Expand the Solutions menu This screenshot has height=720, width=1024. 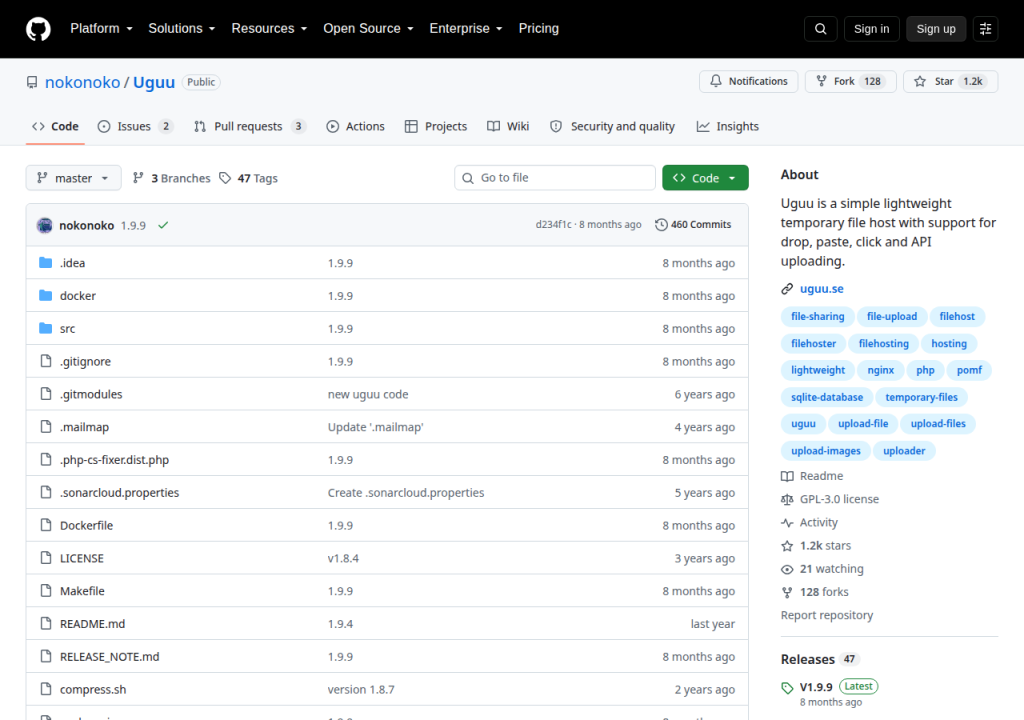click(x=182, y=29)
